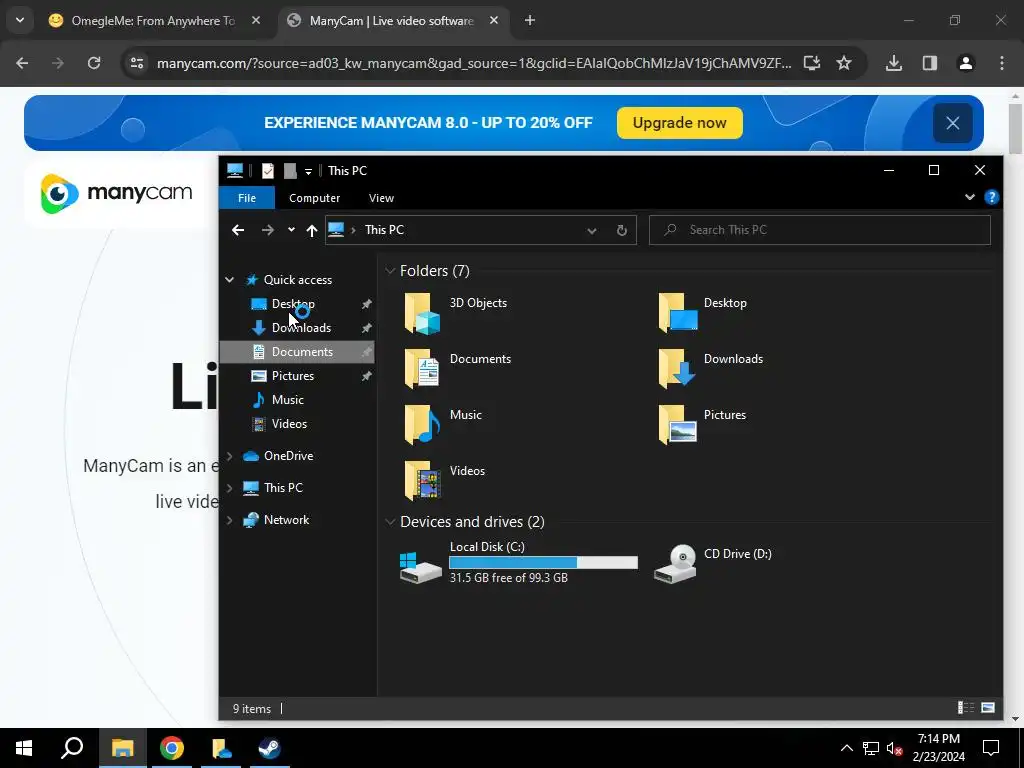This screenshot has width=1024, height=768.
Task: Collapse the Quick access tree node
Action: pos(229,280)
